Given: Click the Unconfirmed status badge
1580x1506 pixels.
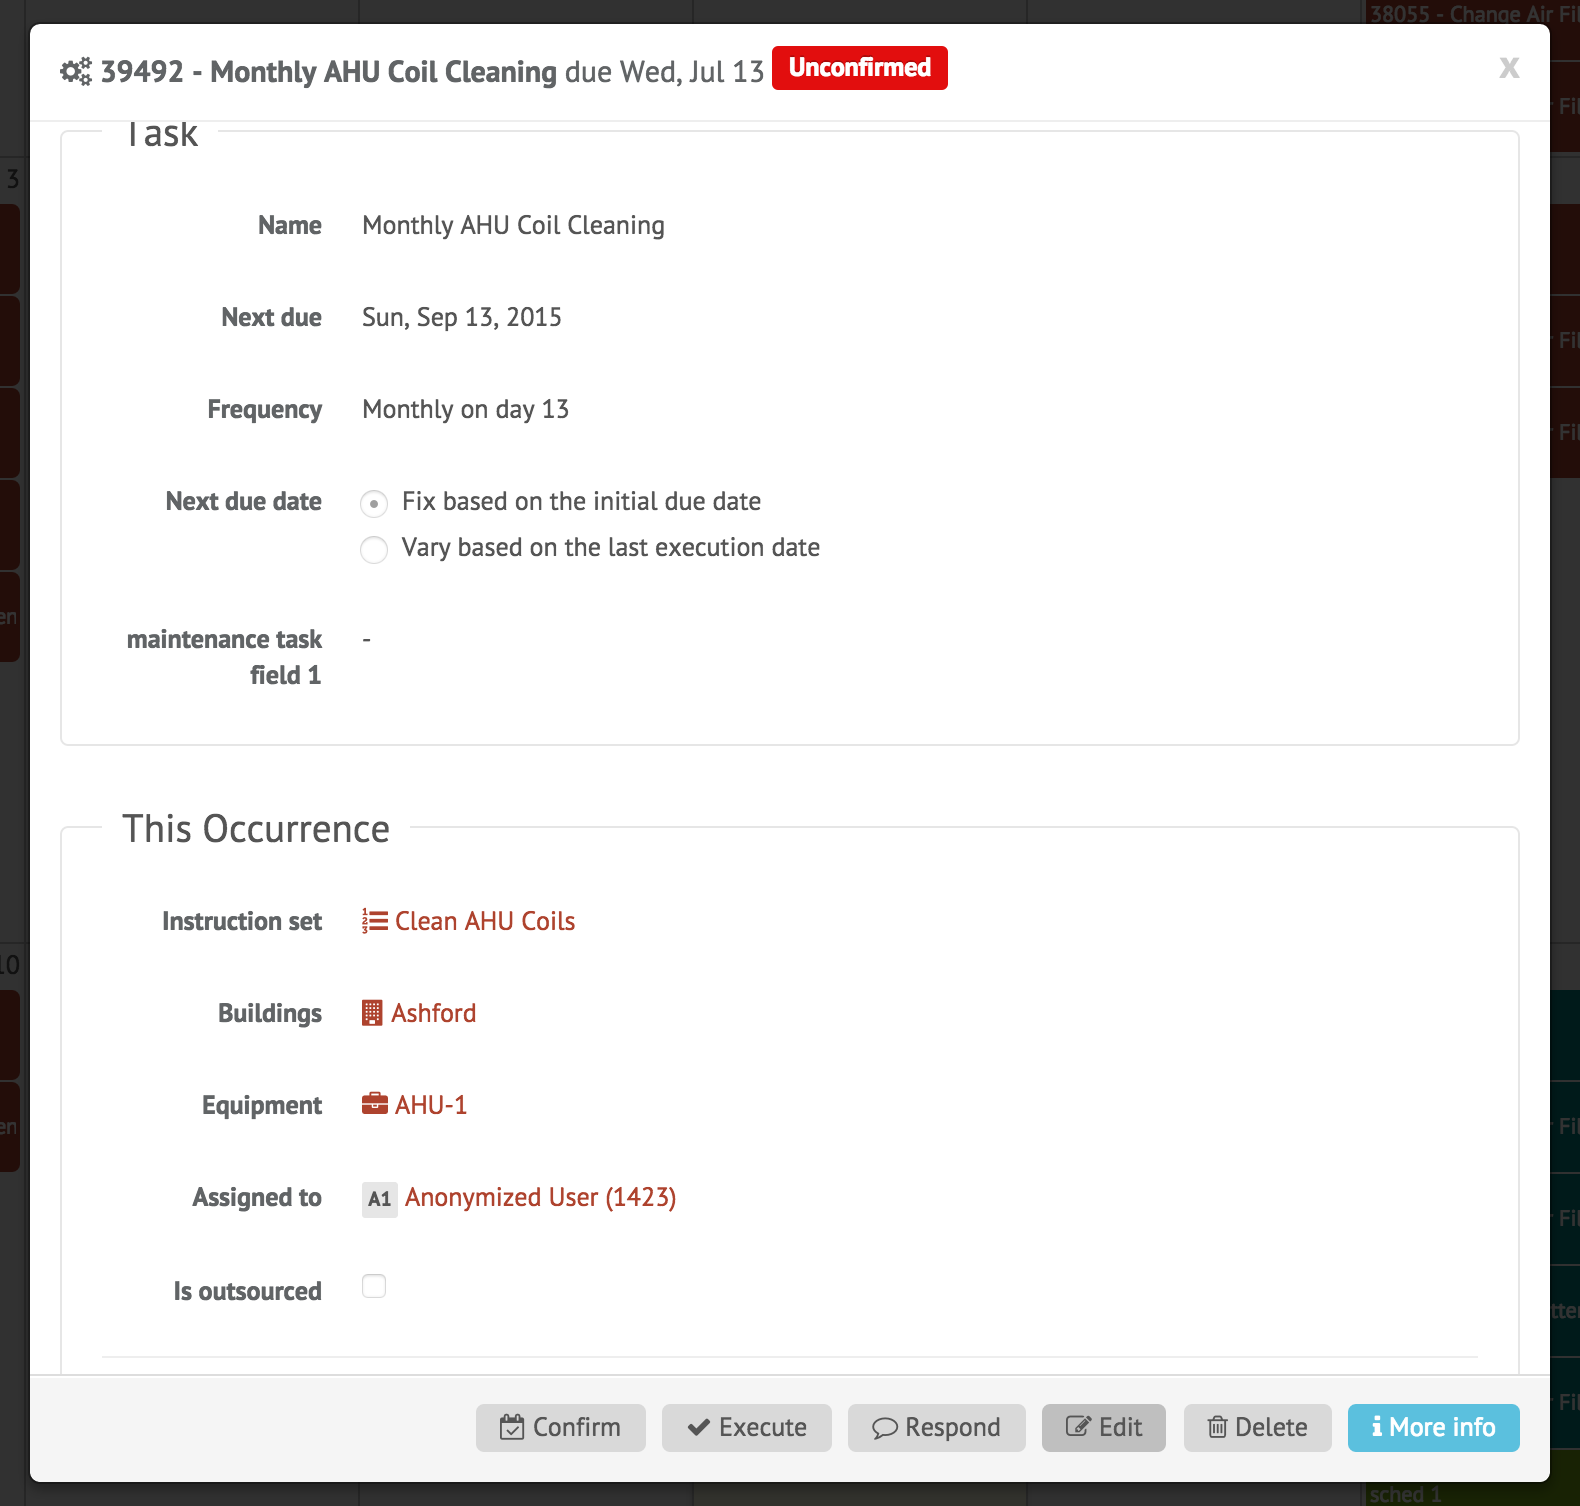Looking at the screenshot, I should click(859, 68).
